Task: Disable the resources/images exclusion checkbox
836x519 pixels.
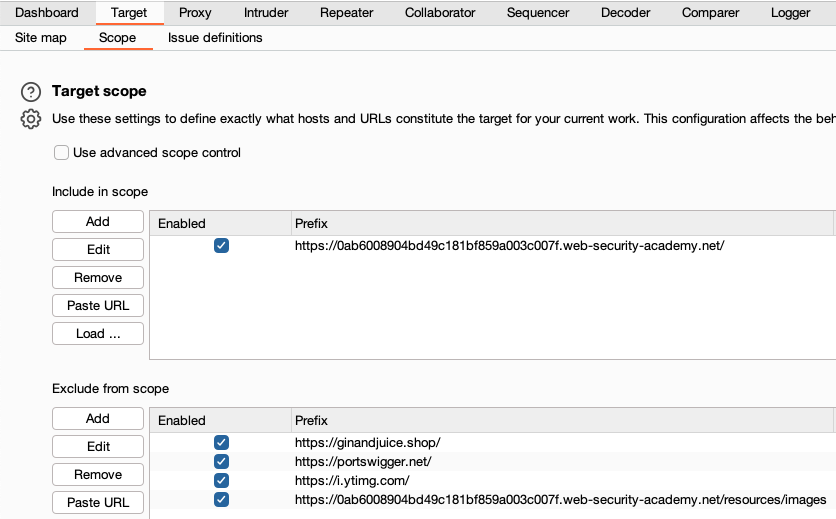Action: click(x=222, y=499)
